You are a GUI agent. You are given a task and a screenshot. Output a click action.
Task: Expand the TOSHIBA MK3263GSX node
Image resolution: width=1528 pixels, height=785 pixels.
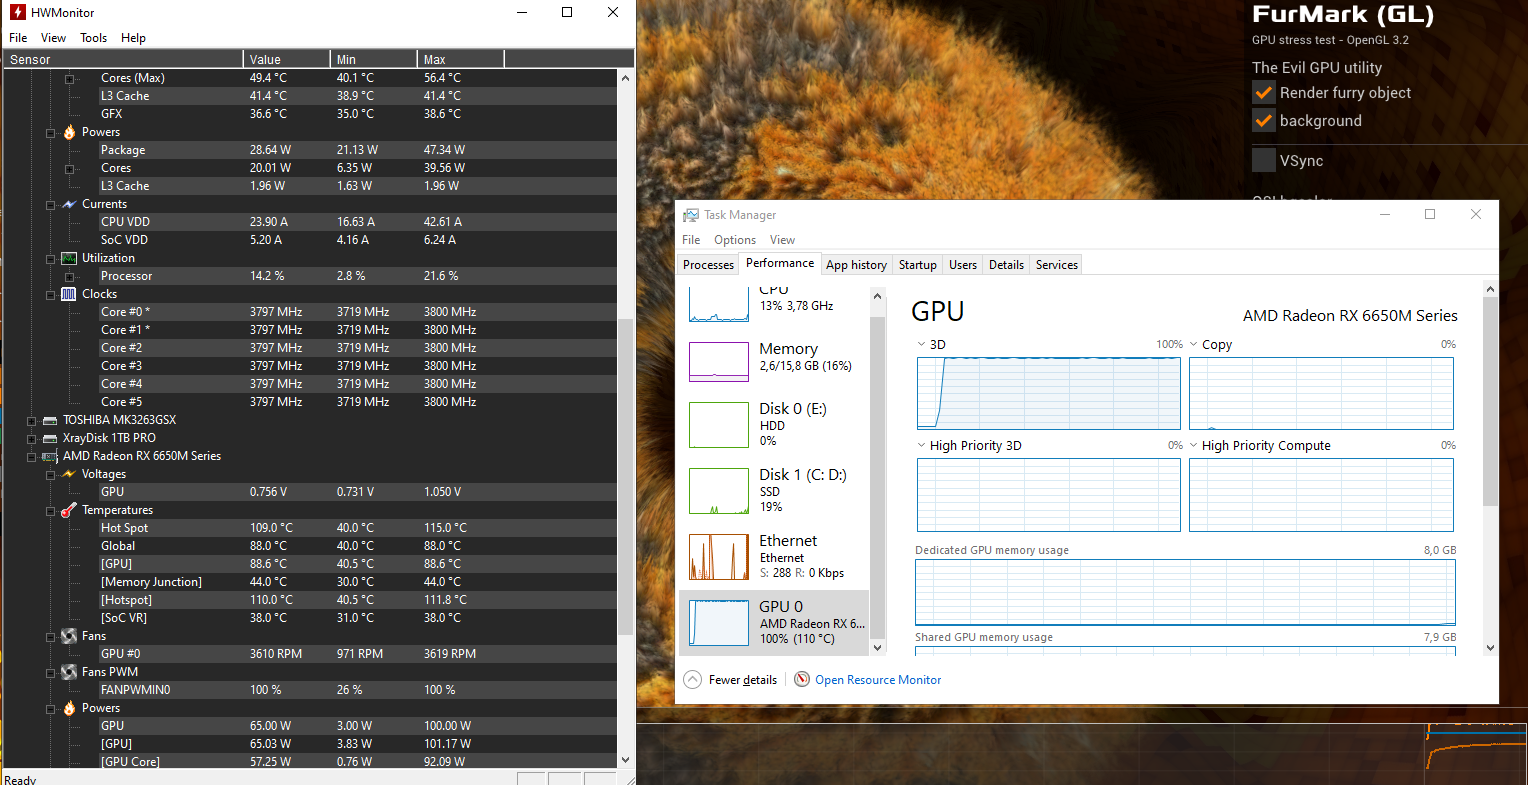click(31, 421)
